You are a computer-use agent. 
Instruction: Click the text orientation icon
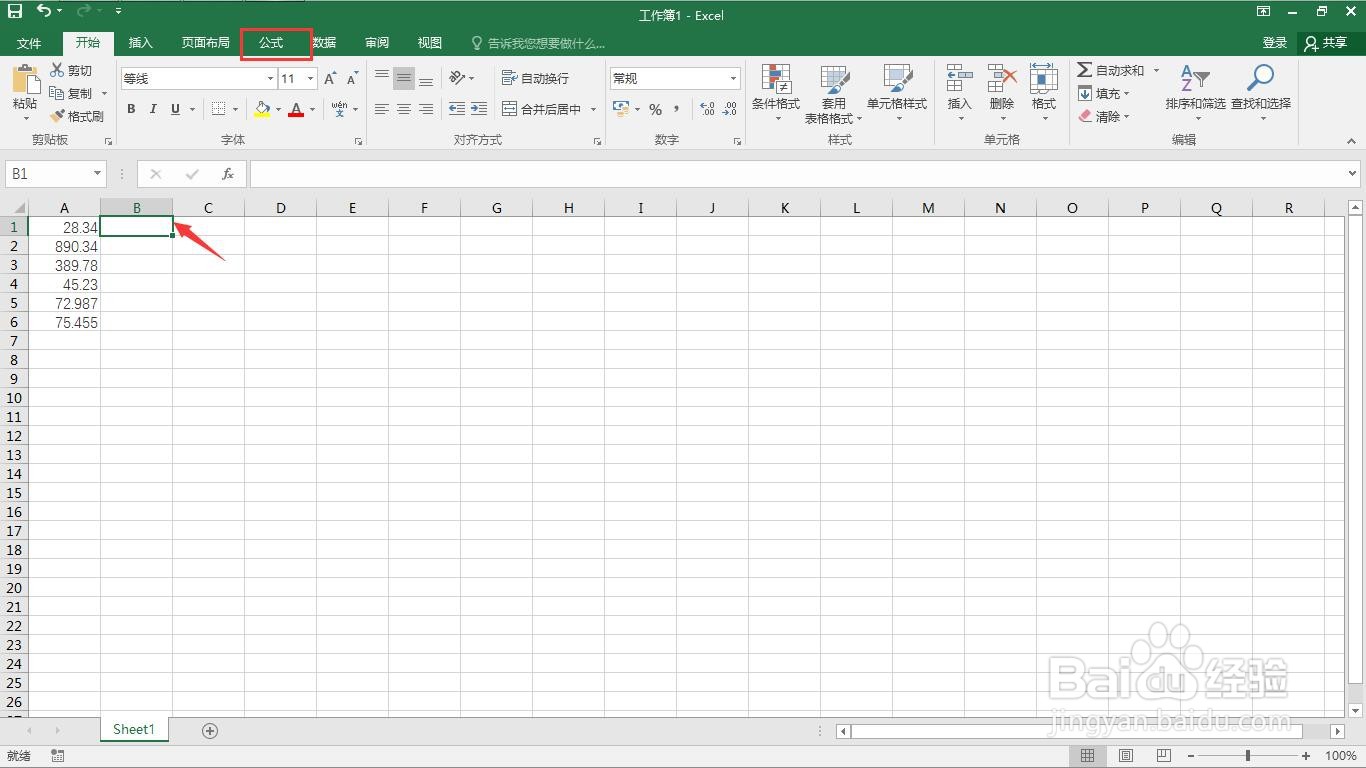pos(457,78)
